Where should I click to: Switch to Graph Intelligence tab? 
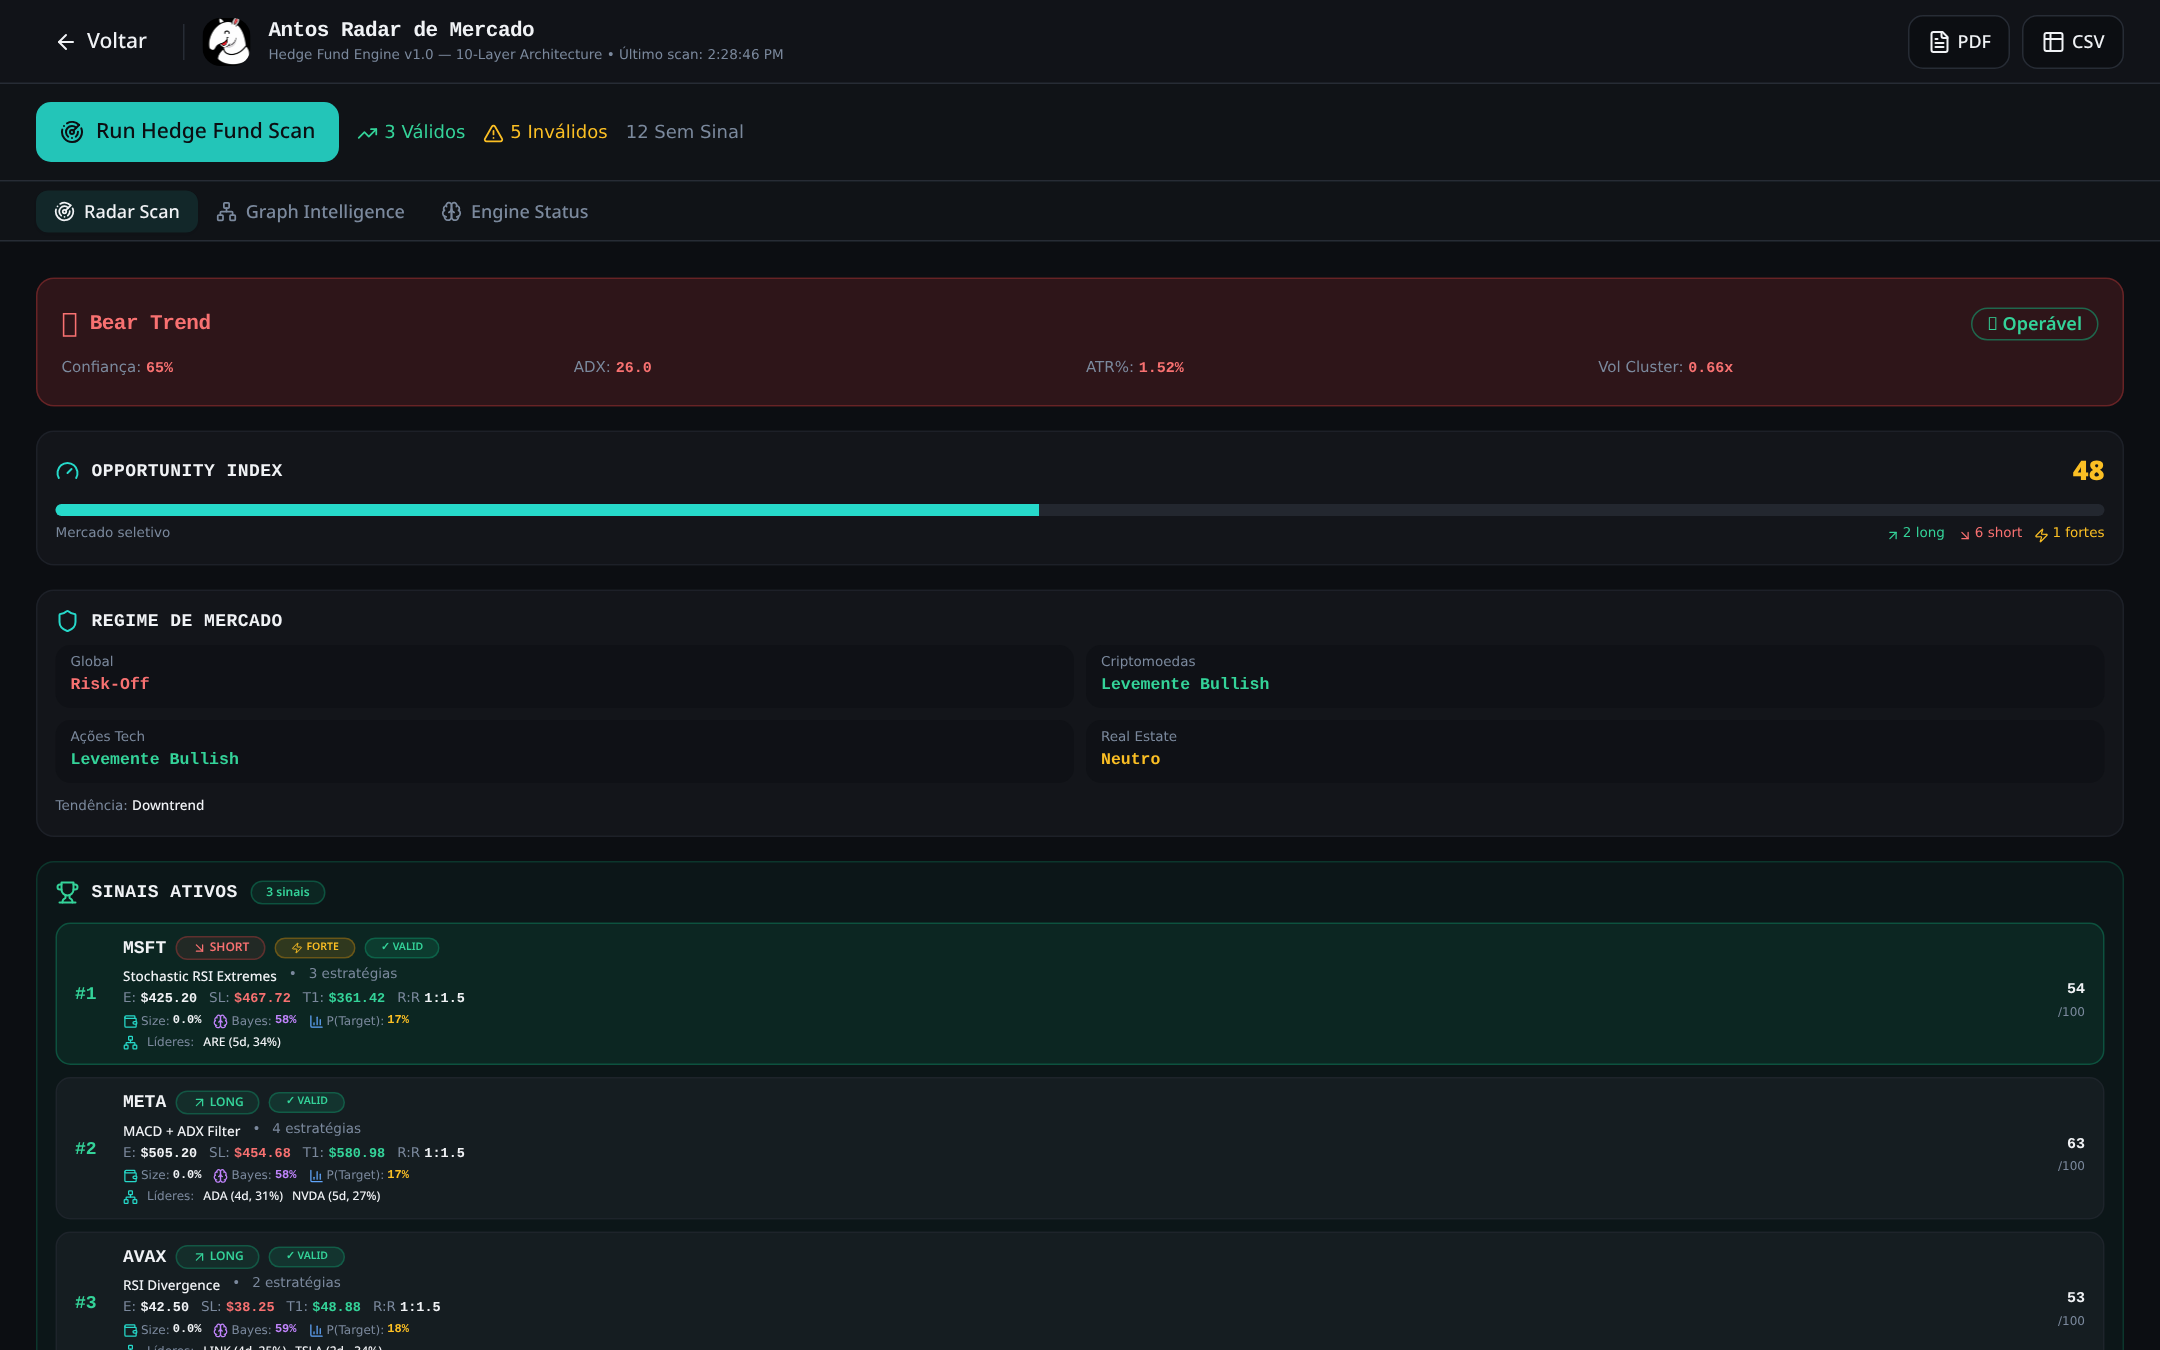click(311, 212)
